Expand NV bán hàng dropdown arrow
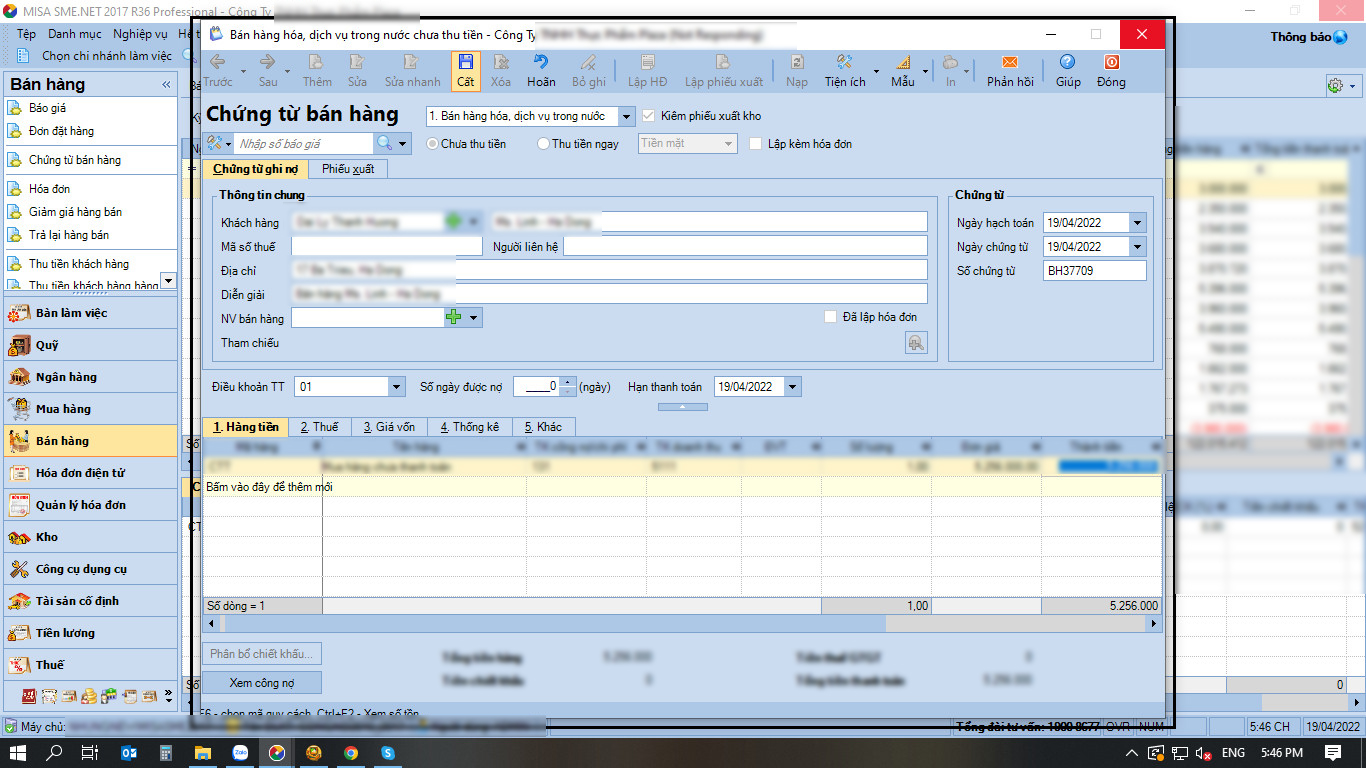This screenshot has height=768, width=1366. tap(473, 318)
